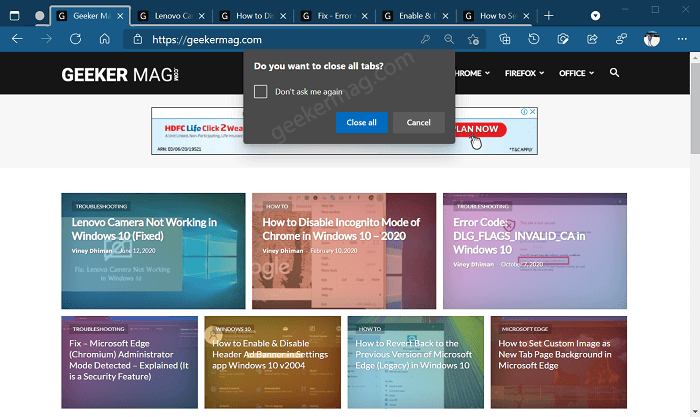Click the round profile circle in the tab bar
700x417 pixels.
40,16
